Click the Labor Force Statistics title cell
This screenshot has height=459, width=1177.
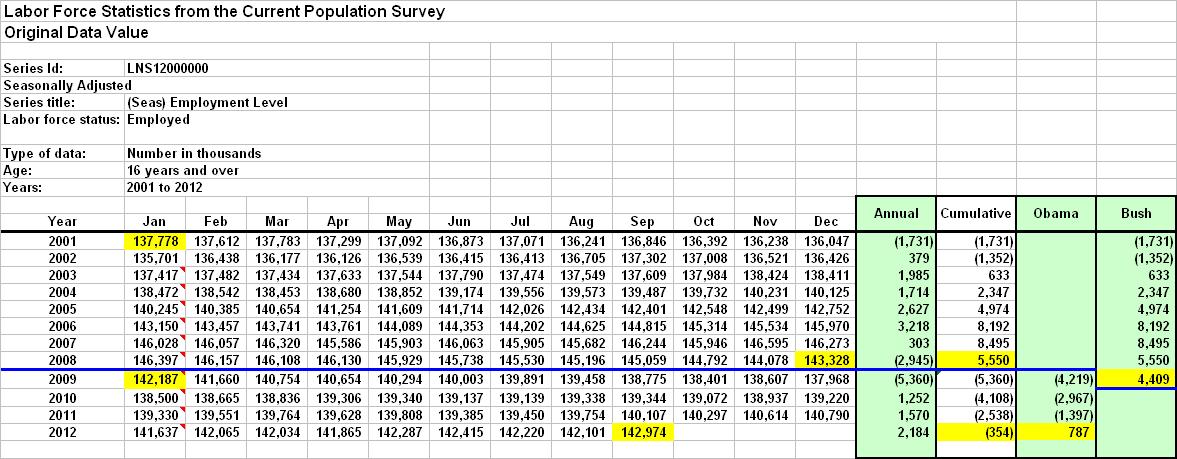[x=225, y=12]
